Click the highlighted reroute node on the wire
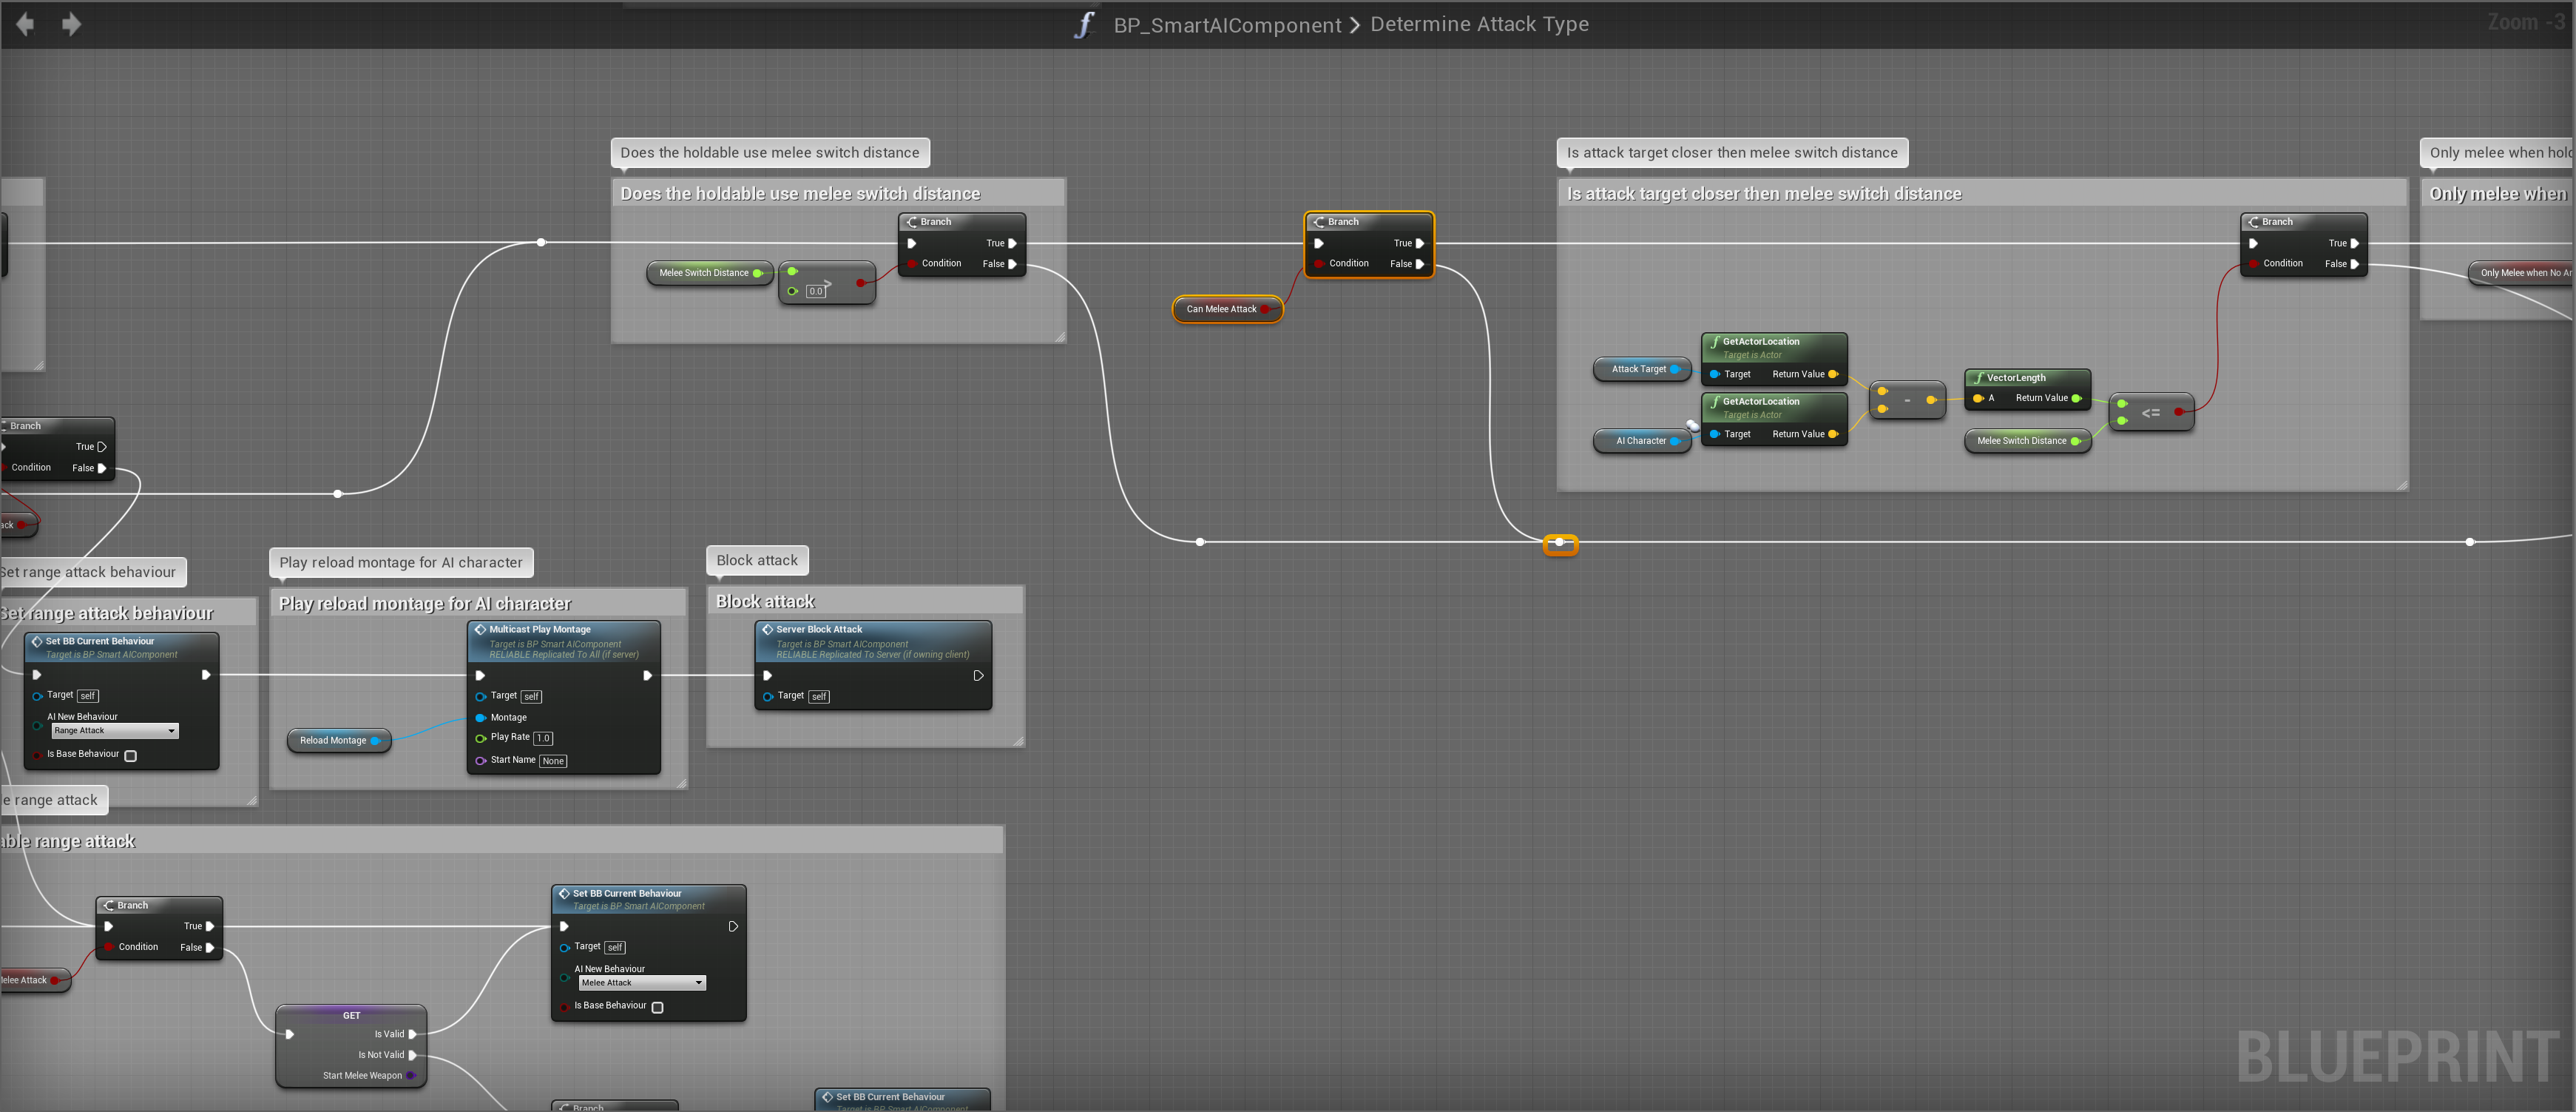Image resolution: width=2576 pixels, height=1112 pixels. [x=1559, y=543]
